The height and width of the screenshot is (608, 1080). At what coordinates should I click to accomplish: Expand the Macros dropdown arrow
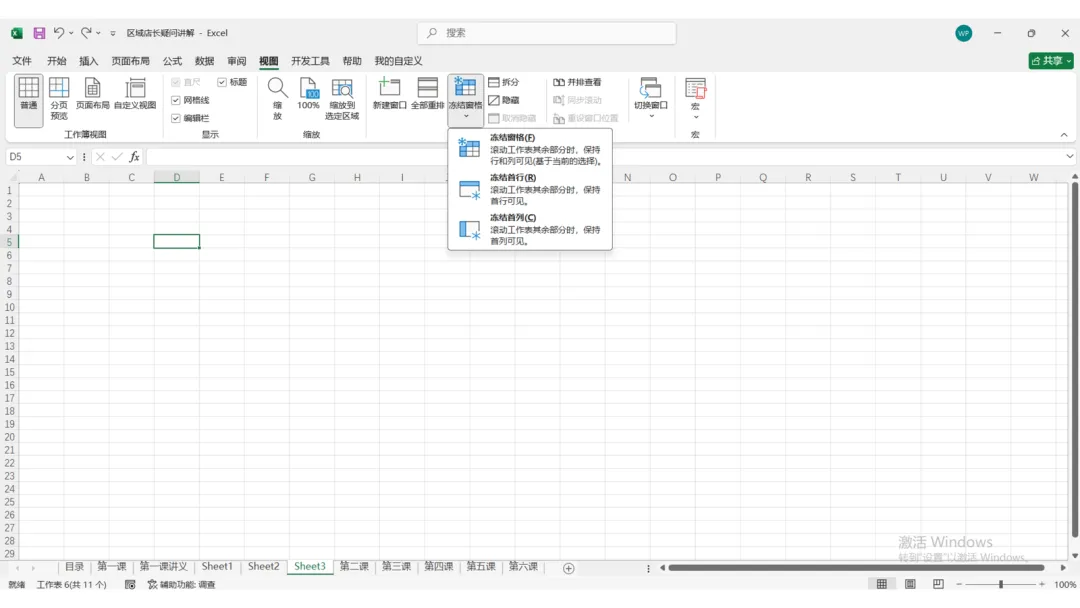pyautogui.click(x=696, y=117)
